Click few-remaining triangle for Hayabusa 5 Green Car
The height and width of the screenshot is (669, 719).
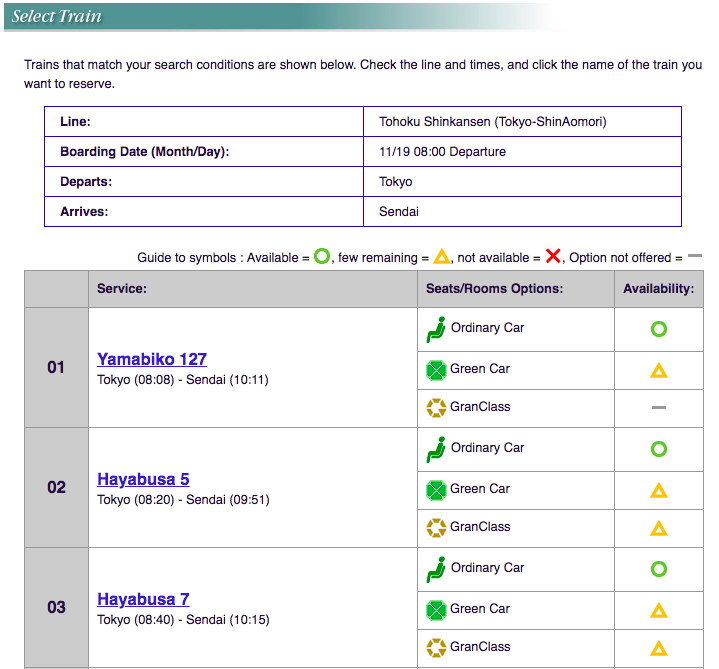click(659, 490)
